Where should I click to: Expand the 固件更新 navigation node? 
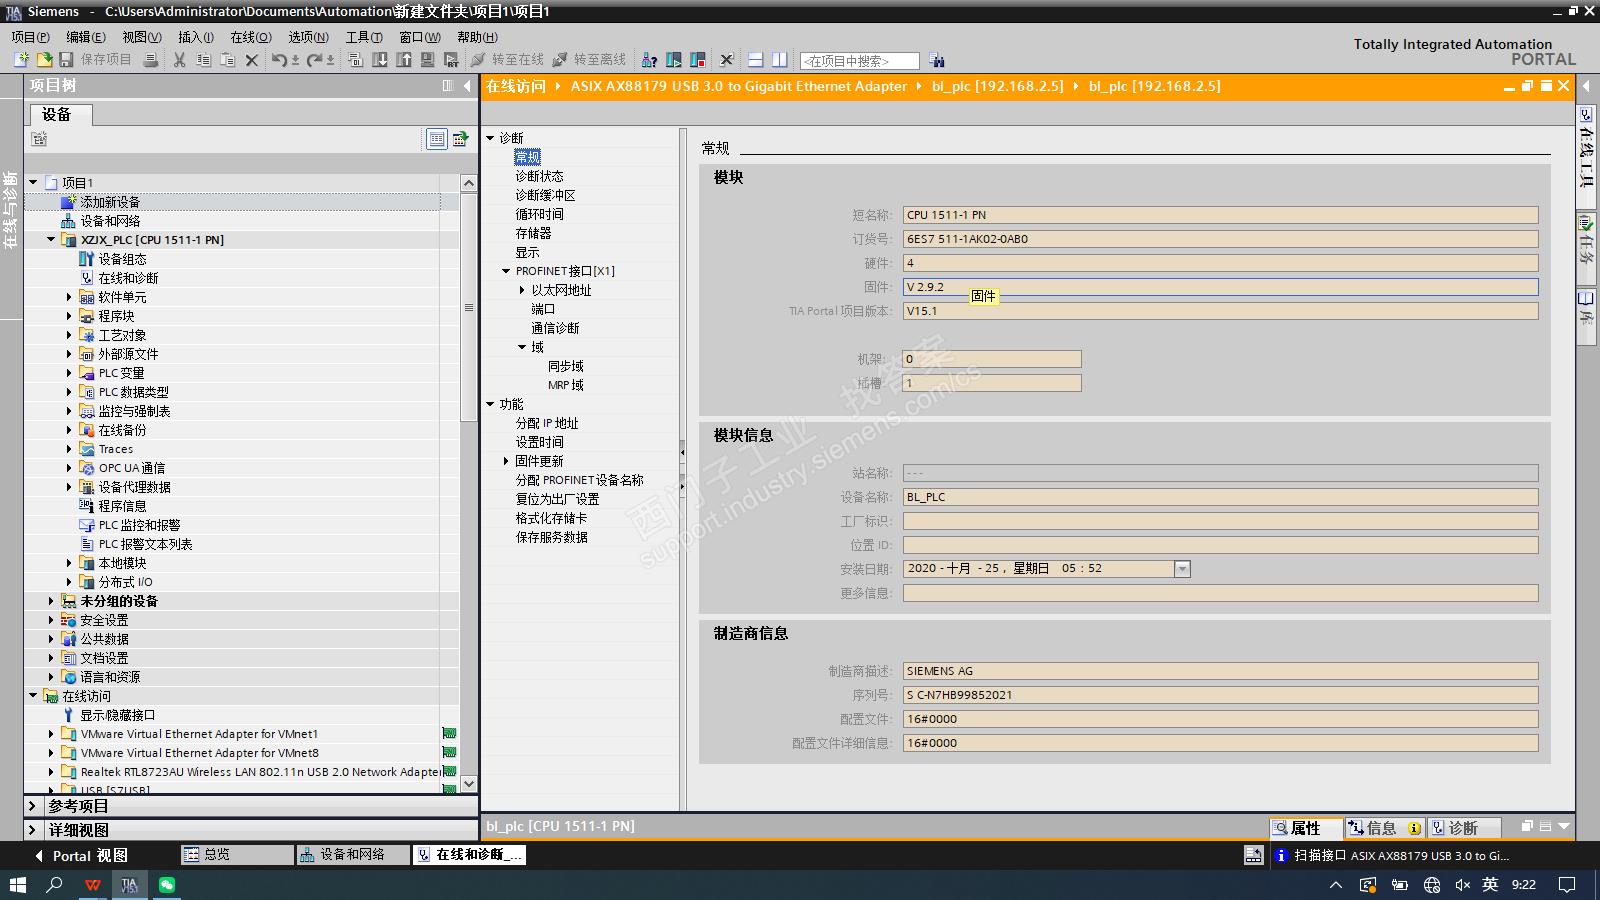click(x=506, y=461)
